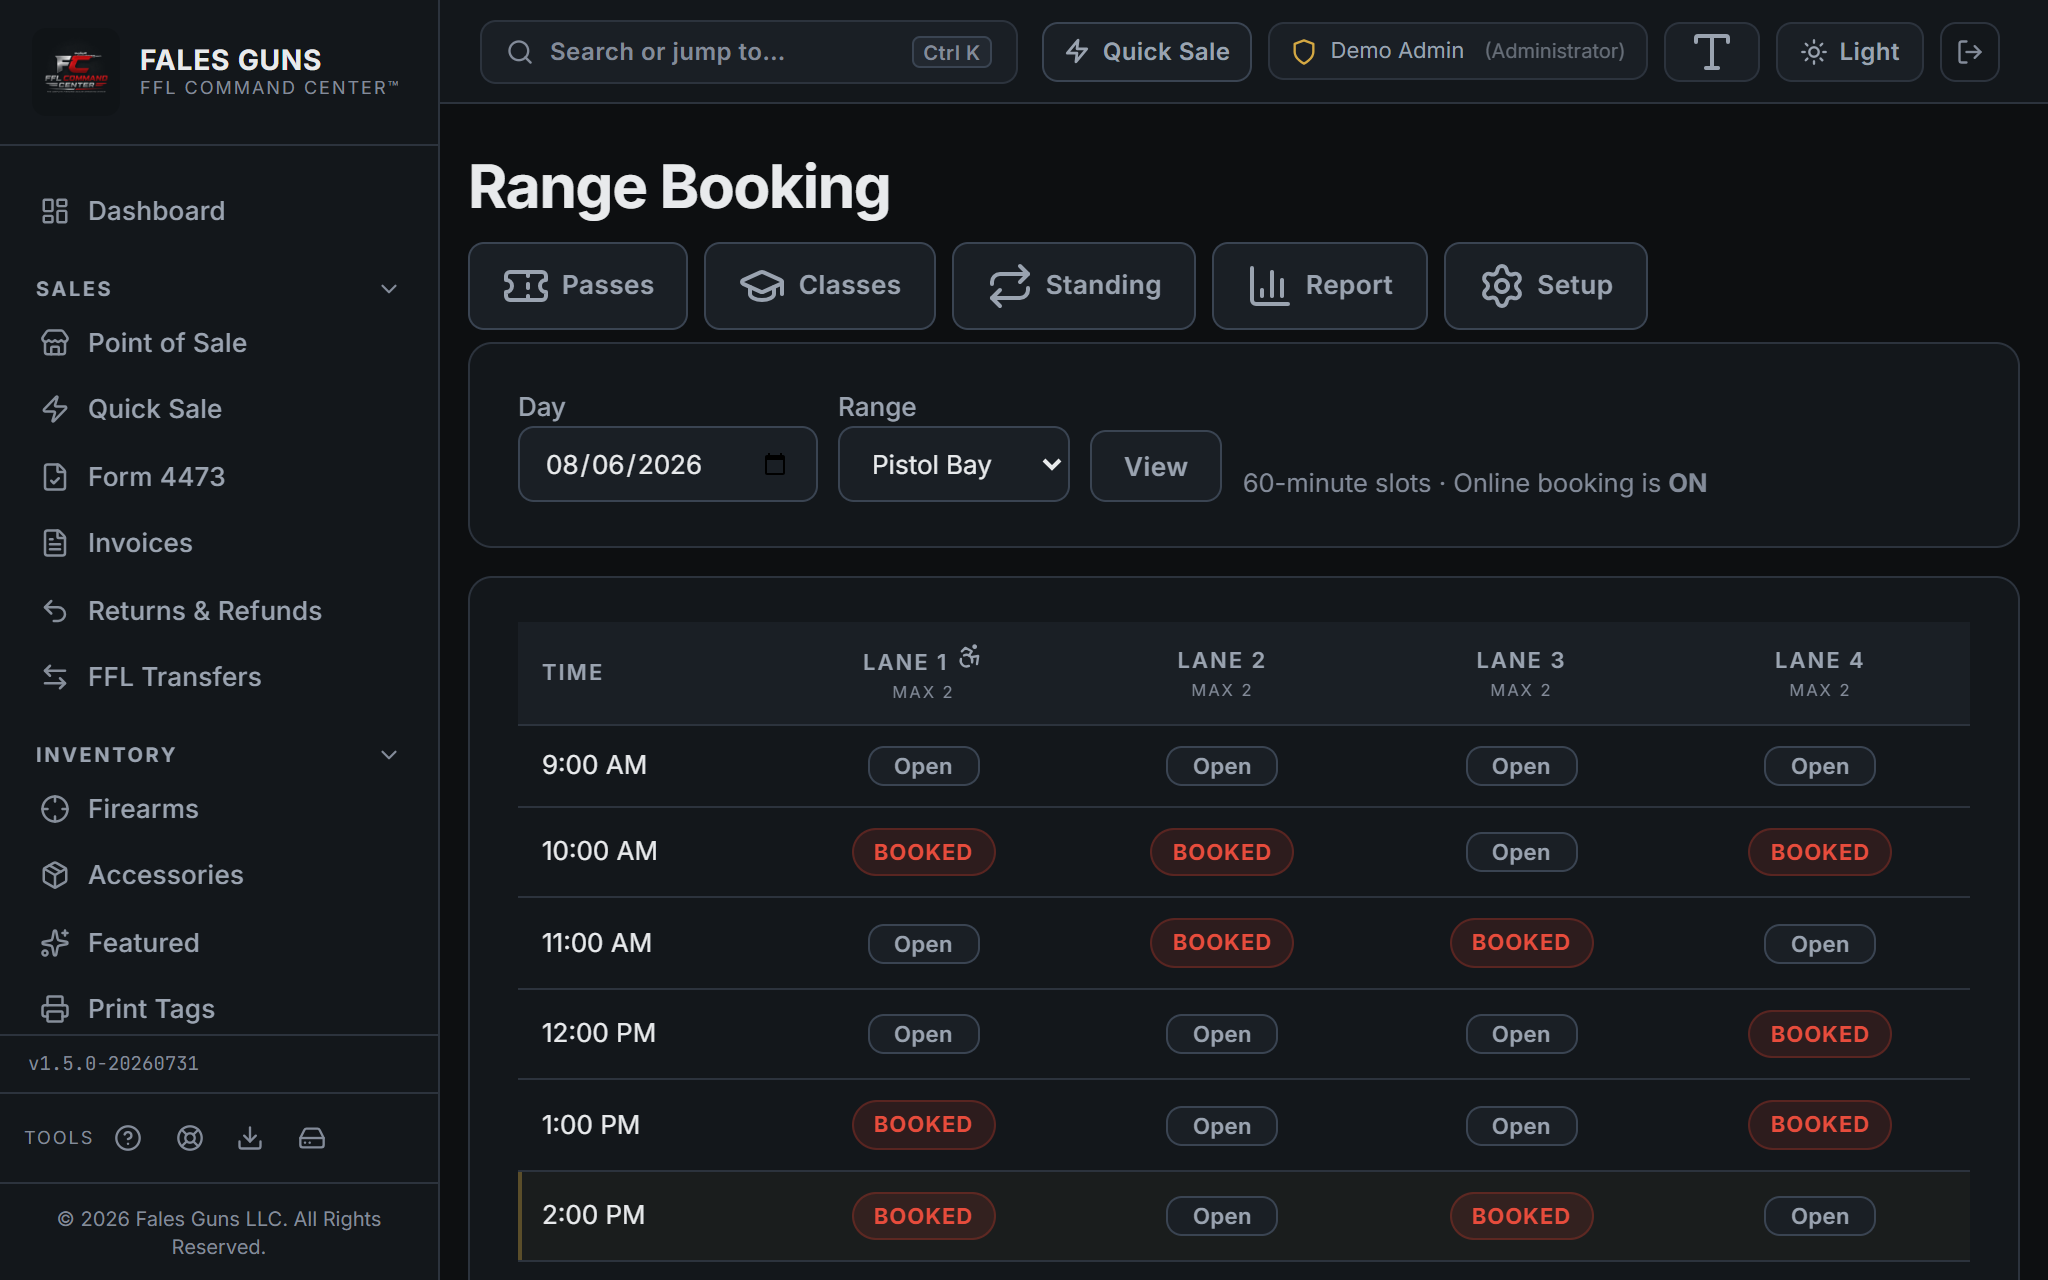
Task: Open Print Tags
Action: point(219,1009)
